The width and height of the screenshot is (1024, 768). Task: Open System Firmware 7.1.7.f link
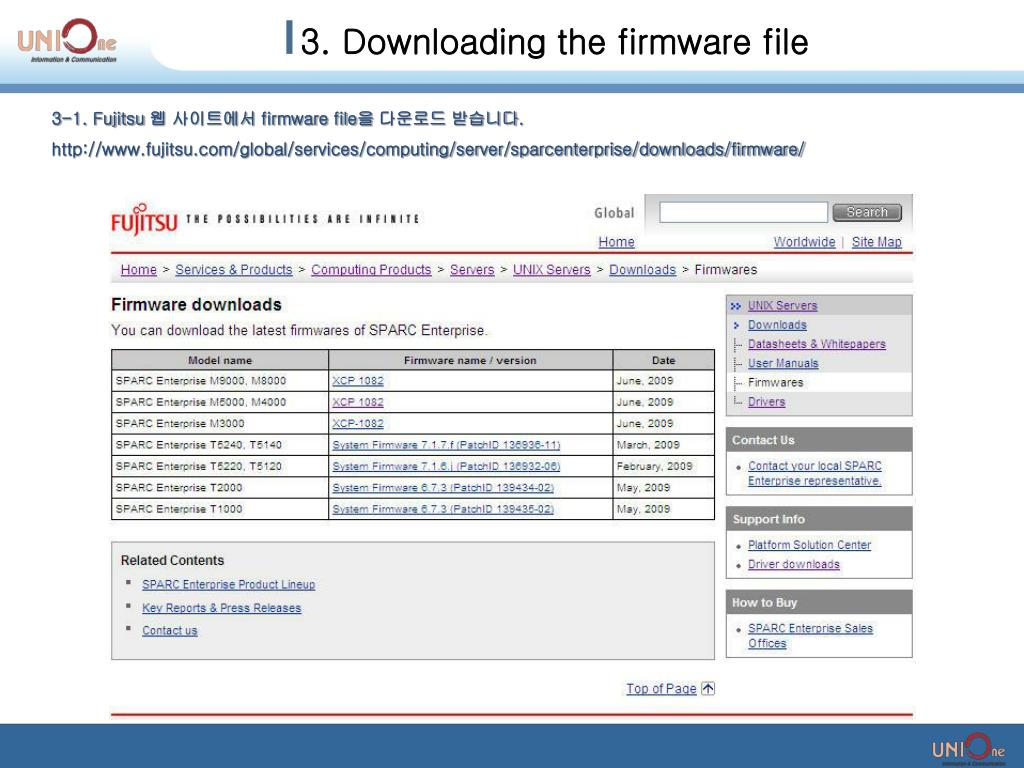pos(446,445)
